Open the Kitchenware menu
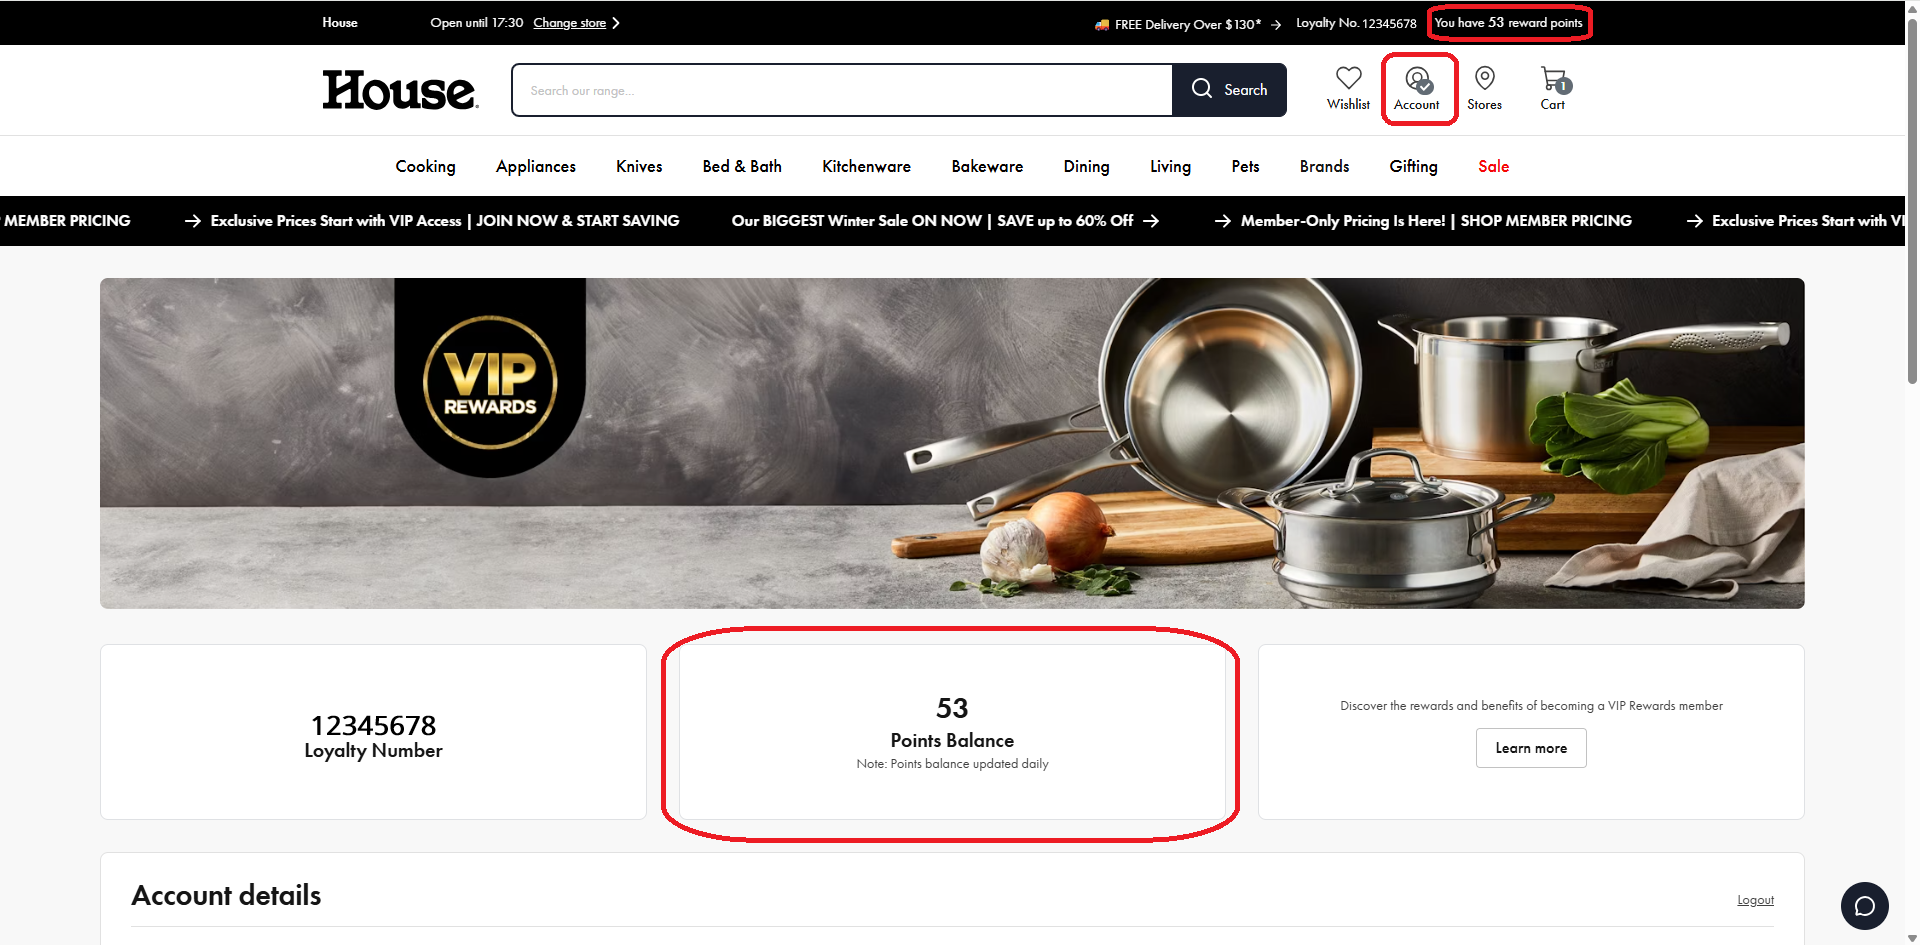 [x=866, y=166]
